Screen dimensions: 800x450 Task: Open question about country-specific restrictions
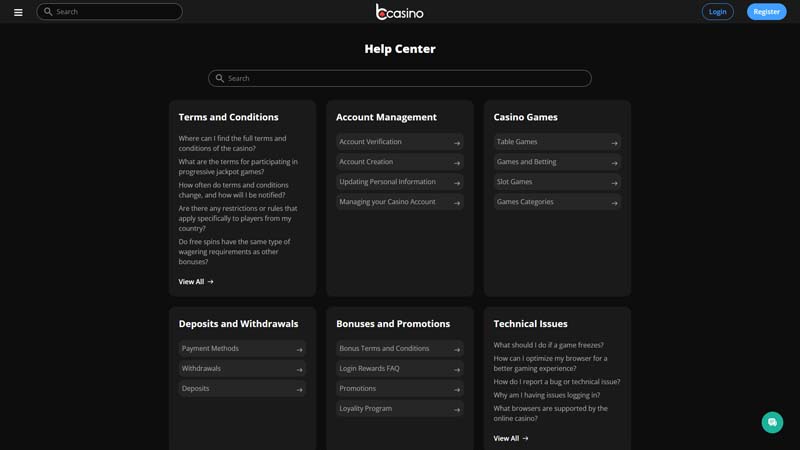point(238,218)
